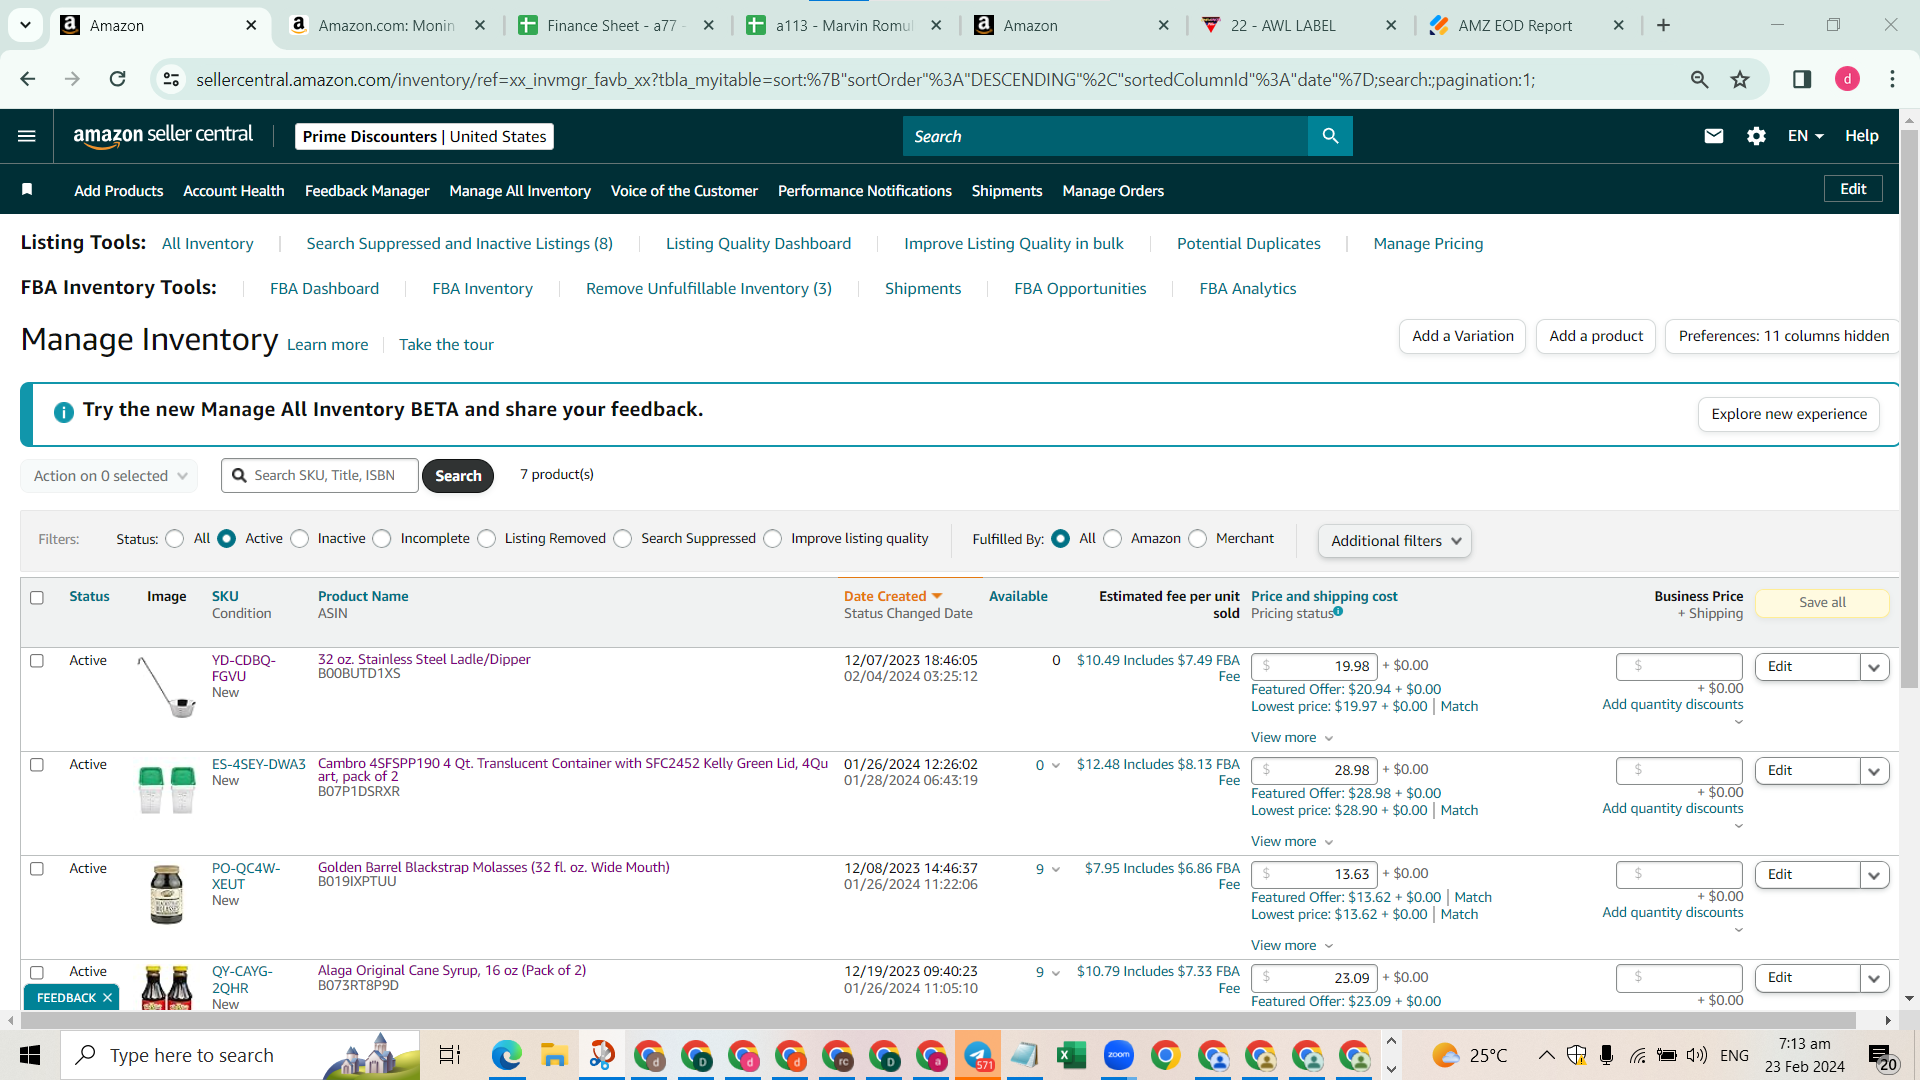Open the notification center icon
Viewport: 1920px width, 1080px height.
coord(1882,1056)
